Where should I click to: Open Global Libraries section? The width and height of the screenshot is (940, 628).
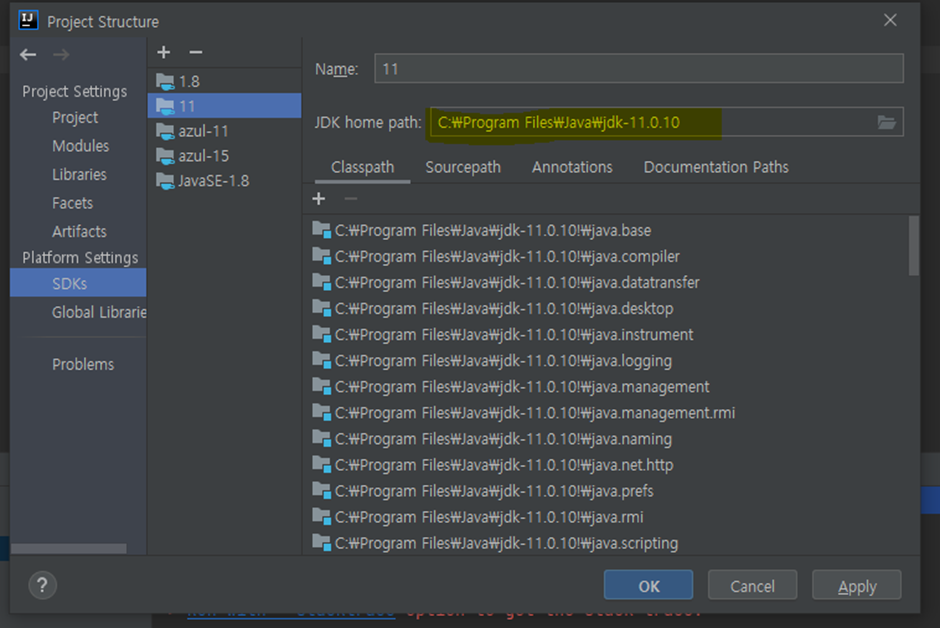click(99, 312)
